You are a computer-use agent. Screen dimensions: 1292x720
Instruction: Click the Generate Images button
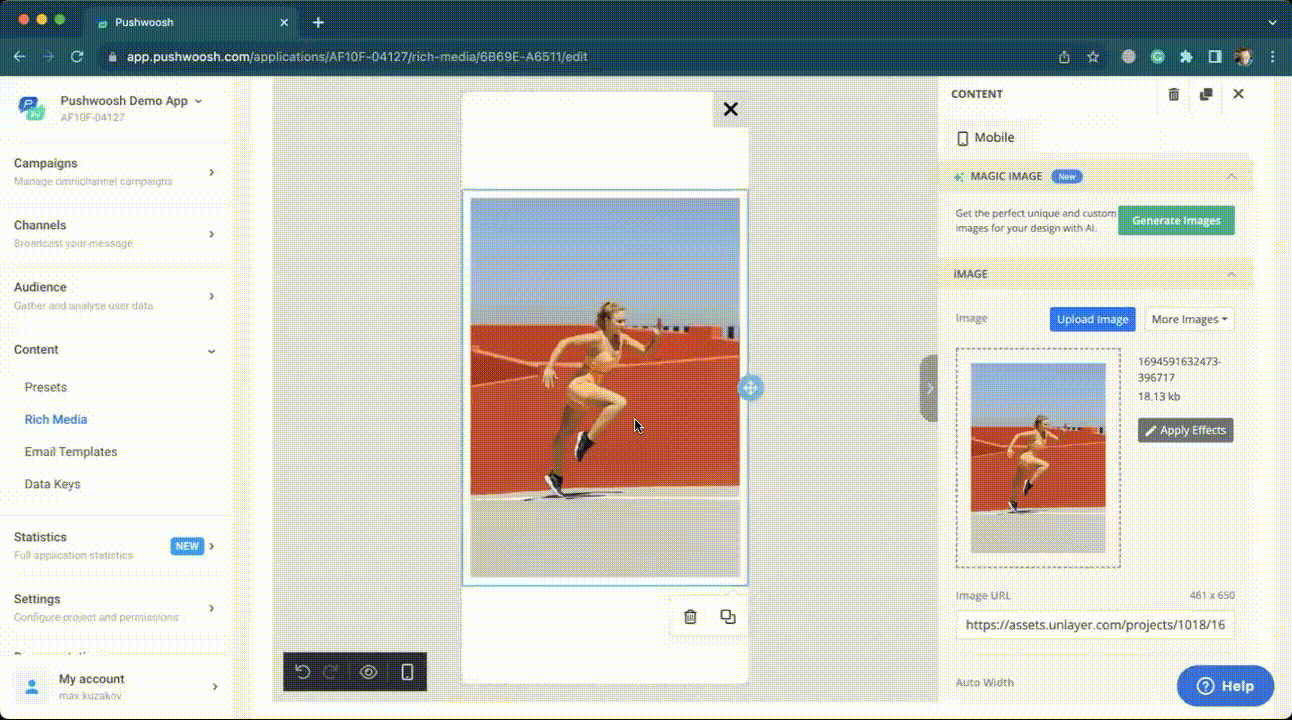pos(1176,221)
